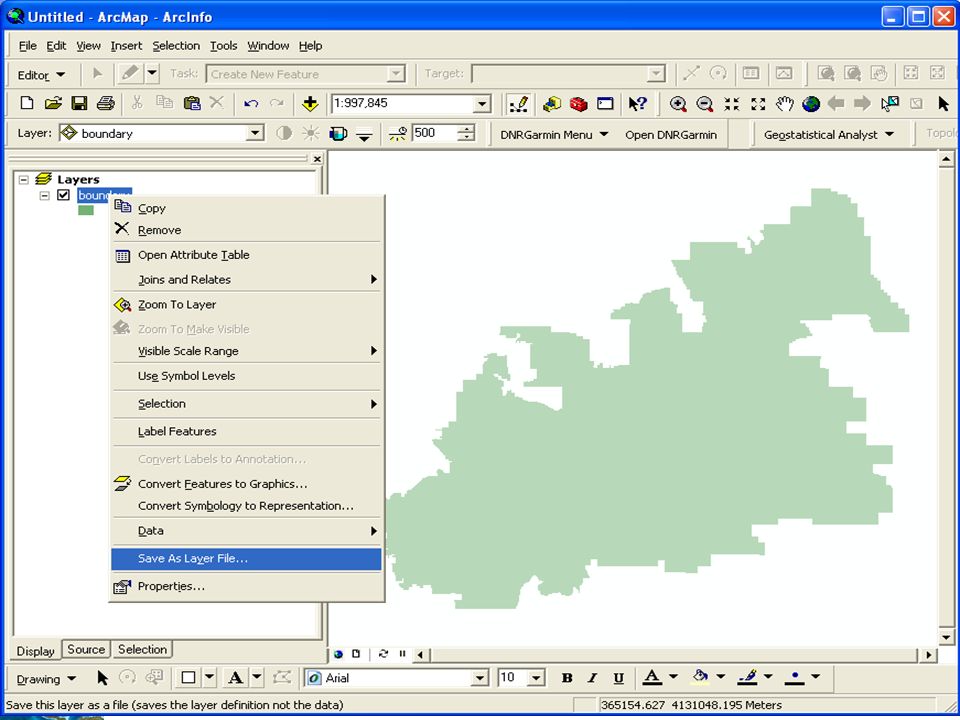Open the Layer boundary dropdown
The height and width of the screenshot is (720, 960).
255,133
